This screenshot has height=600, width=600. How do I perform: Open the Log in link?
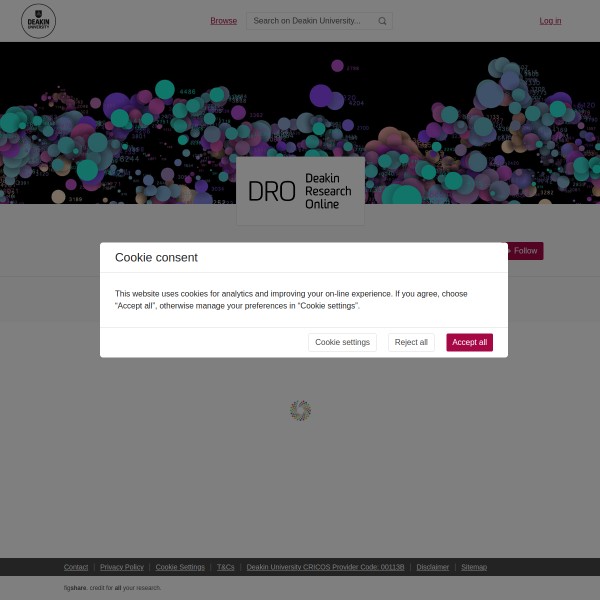coord(550,21)
